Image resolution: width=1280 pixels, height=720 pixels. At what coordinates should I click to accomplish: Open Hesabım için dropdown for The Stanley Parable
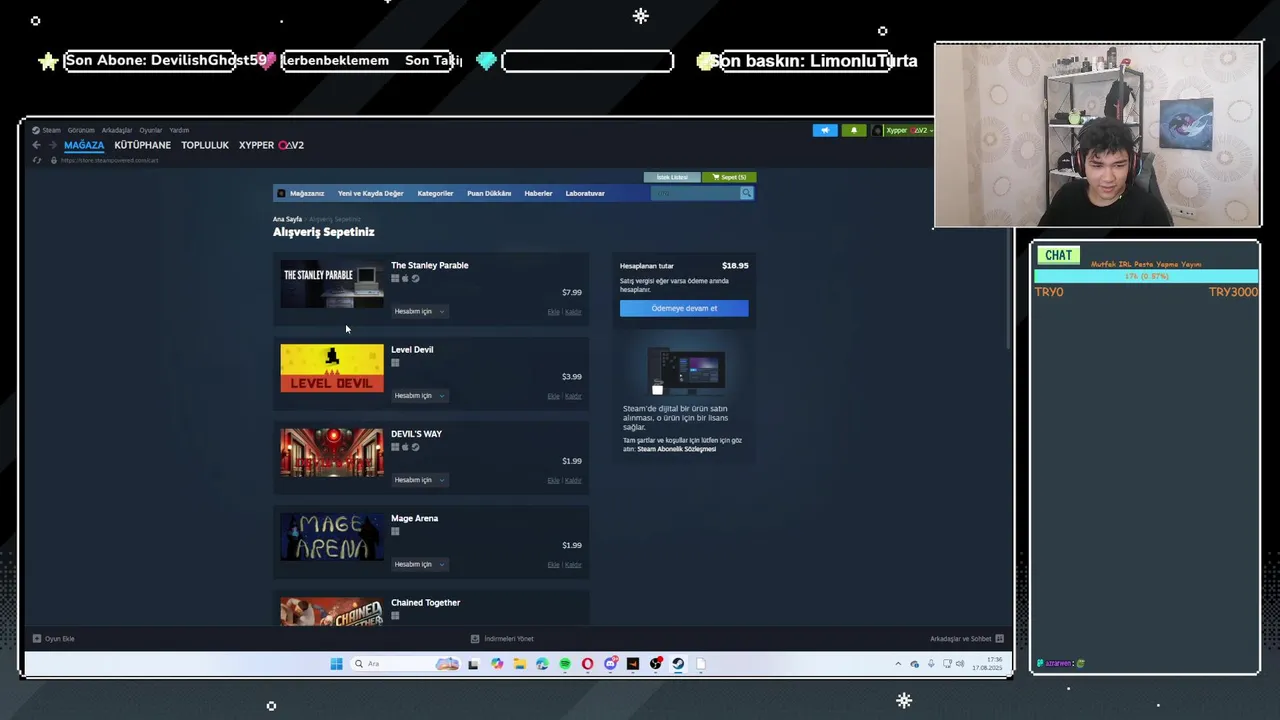pos(419,311)
